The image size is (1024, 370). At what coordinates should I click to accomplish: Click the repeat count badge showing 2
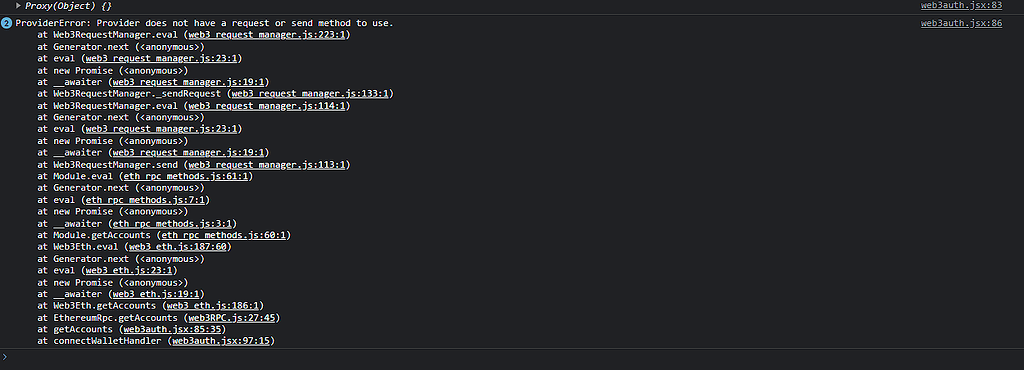(x=7, y=23)
